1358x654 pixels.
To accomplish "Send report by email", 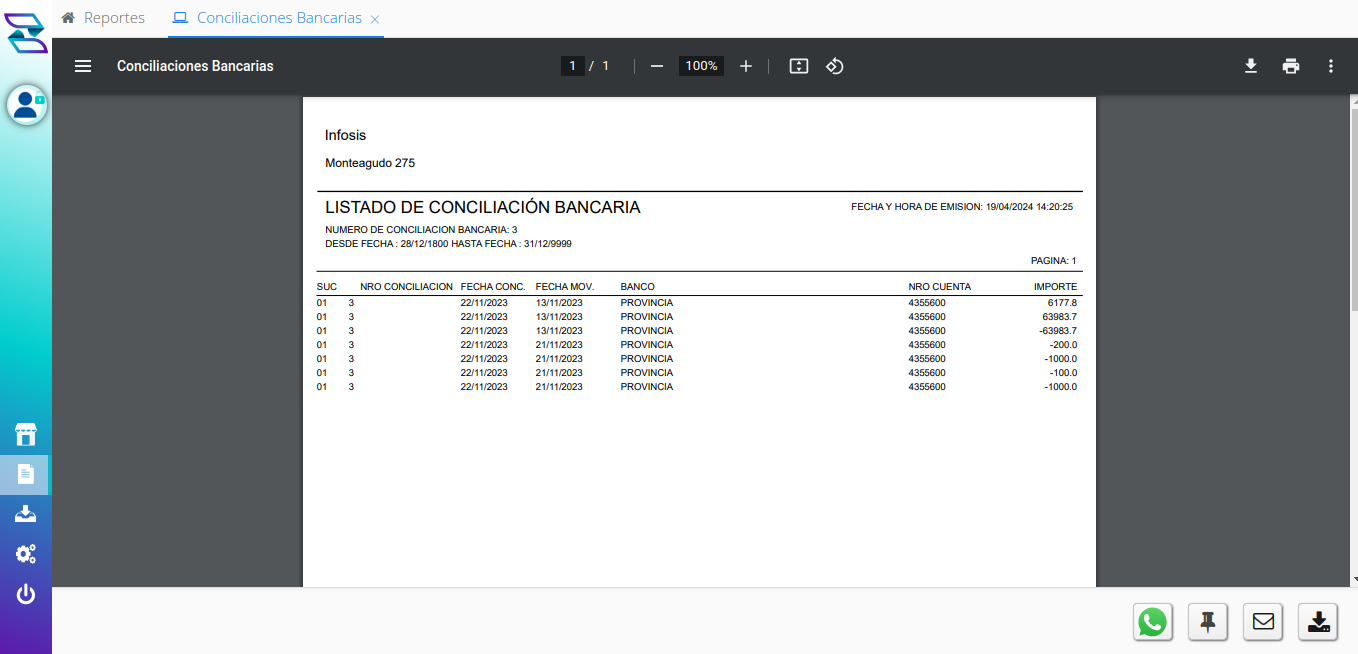I will tap(1263, 622).
